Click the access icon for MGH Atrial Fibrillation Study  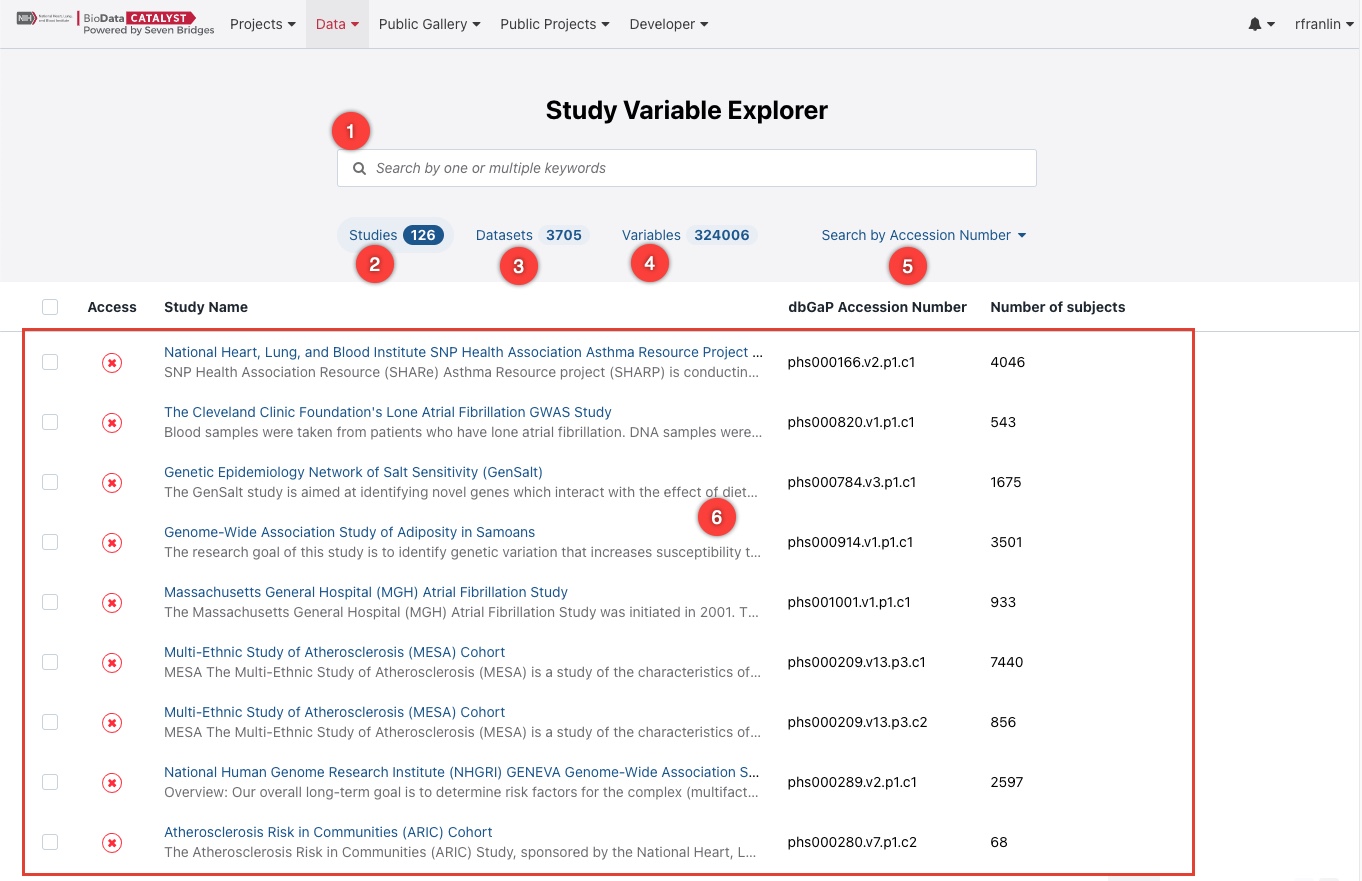[x=112, y=602]
